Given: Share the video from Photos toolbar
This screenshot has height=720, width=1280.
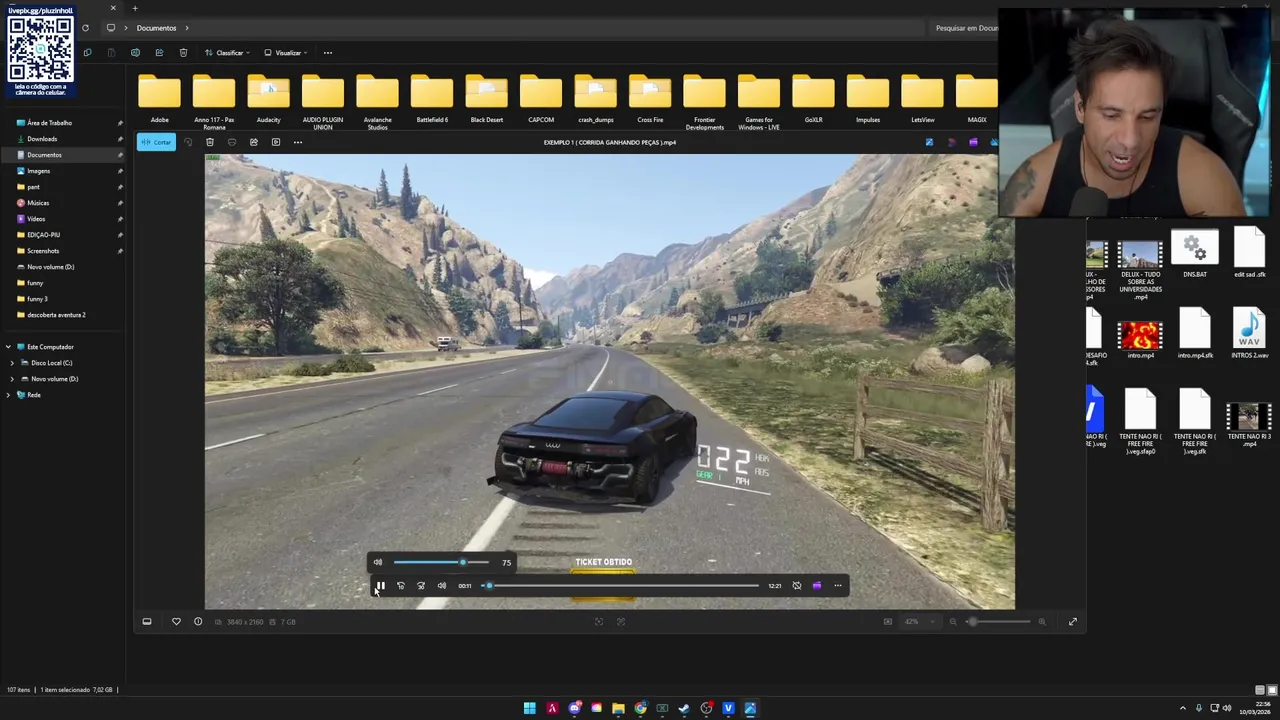Looking at the screenshot, I should tap(253, 142).
